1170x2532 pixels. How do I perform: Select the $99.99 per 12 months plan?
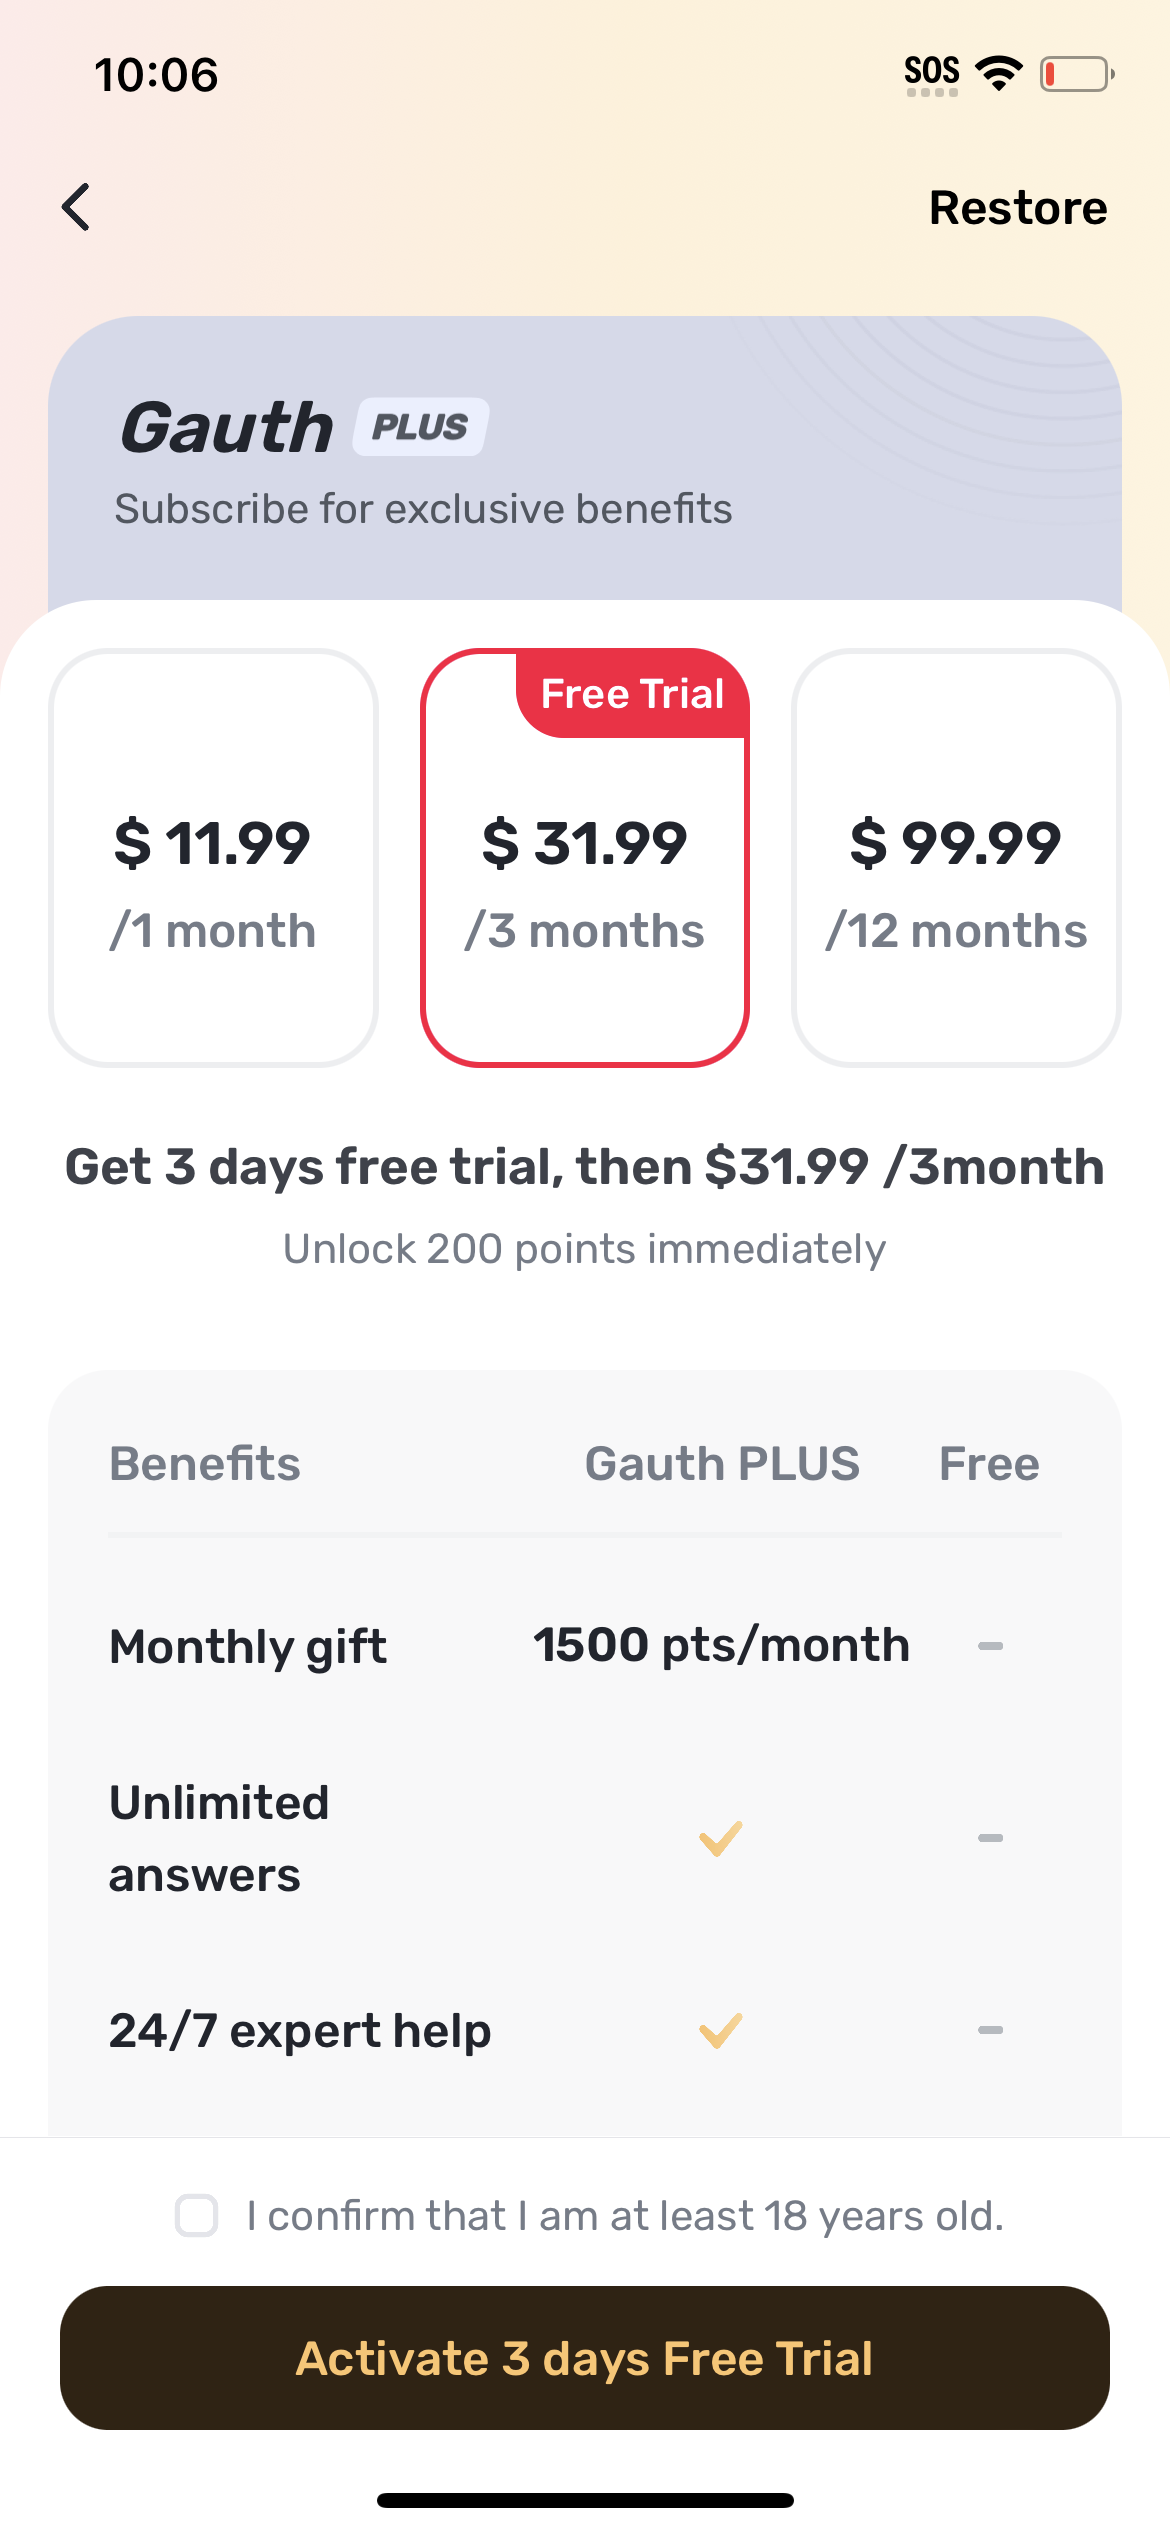point(956,858)
